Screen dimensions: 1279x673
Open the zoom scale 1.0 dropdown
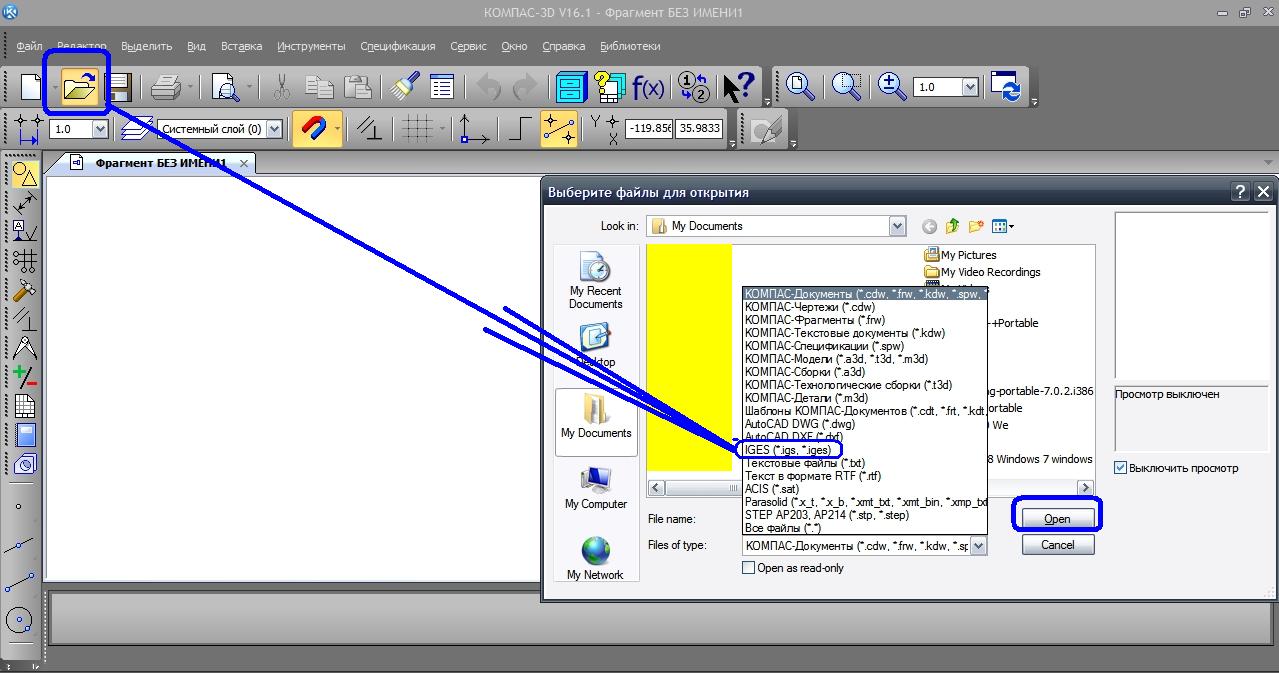point(969,87)
